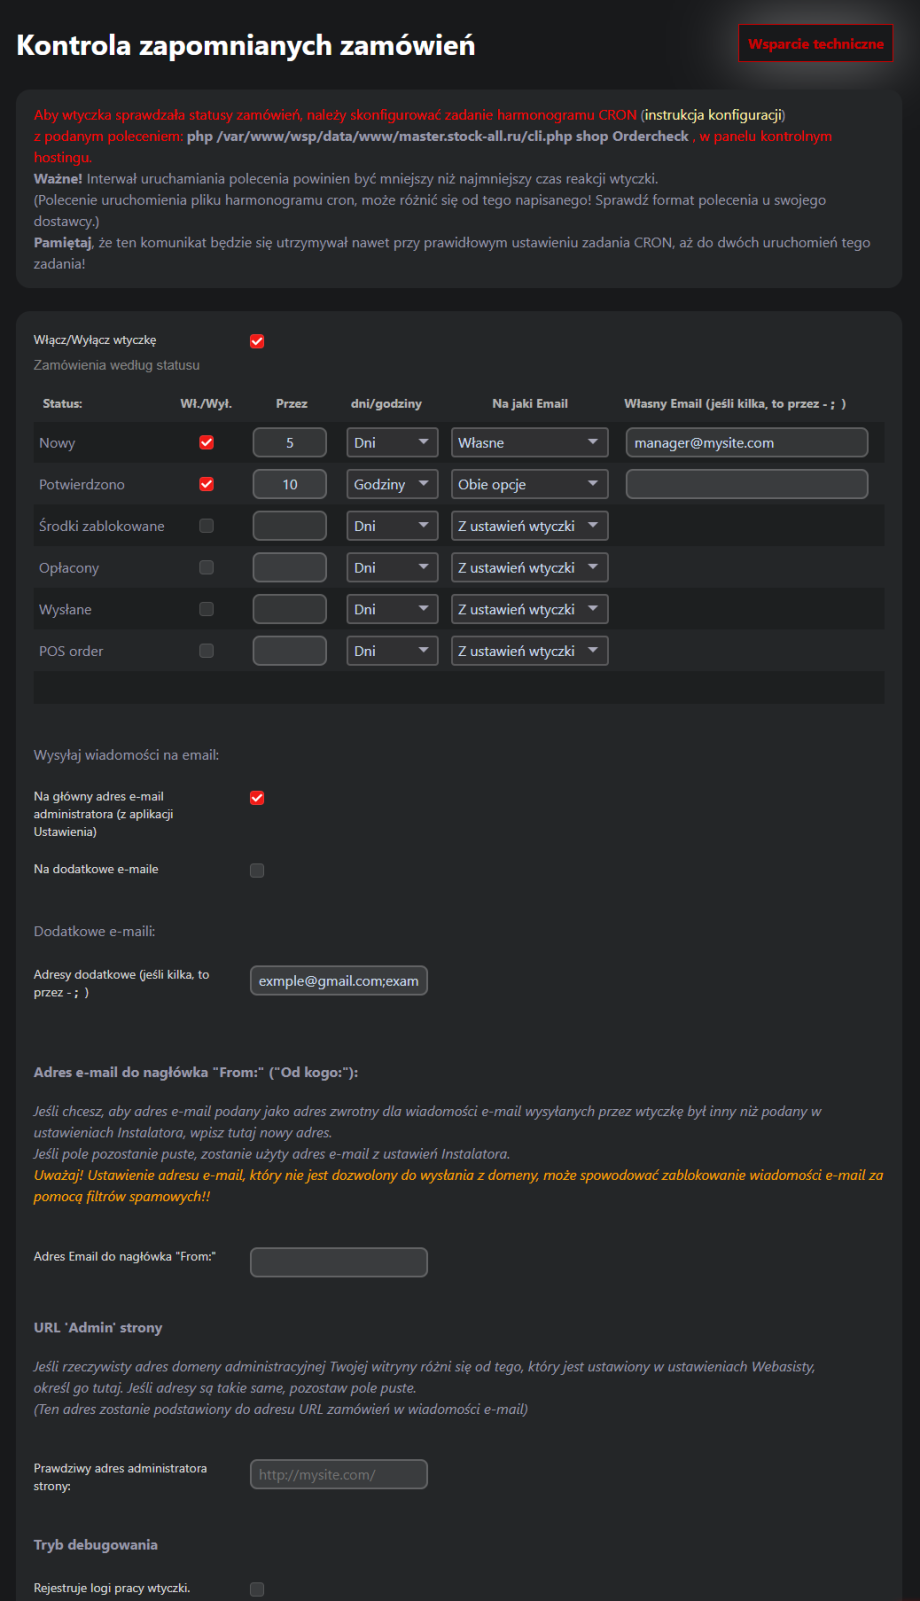Click the Przez field for Potwierdzono status

[289, 484]
